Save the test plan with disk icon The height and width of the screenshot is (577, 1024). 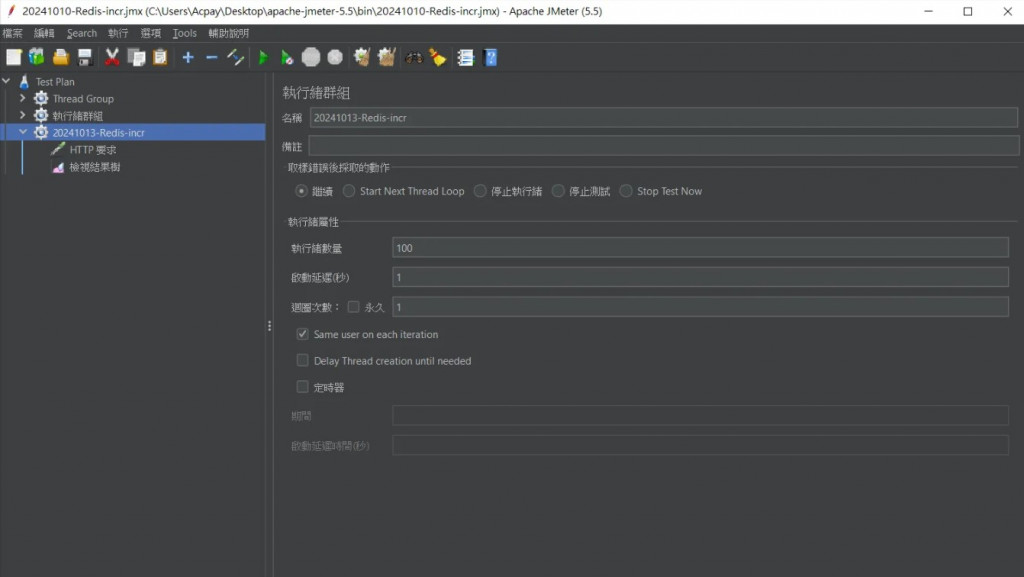(x=85, y=57)
